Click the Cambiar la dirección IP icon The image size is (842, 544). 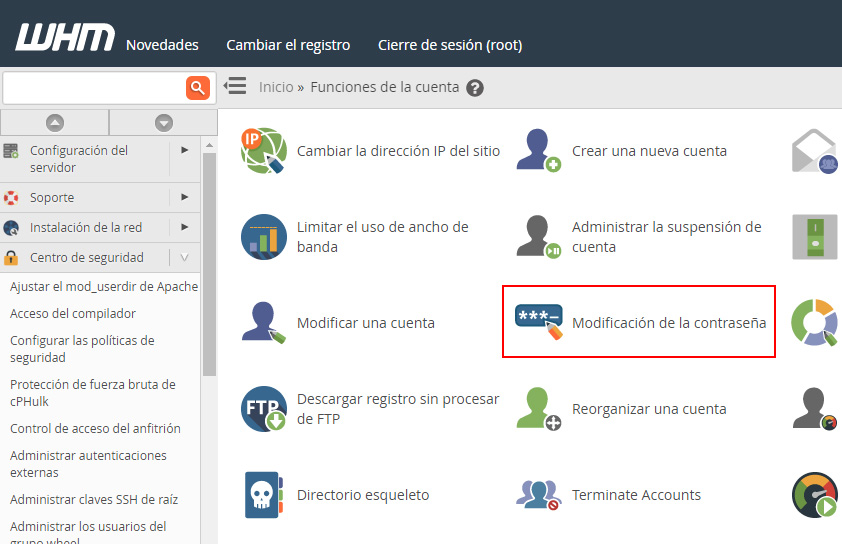[x=264, y=151]
